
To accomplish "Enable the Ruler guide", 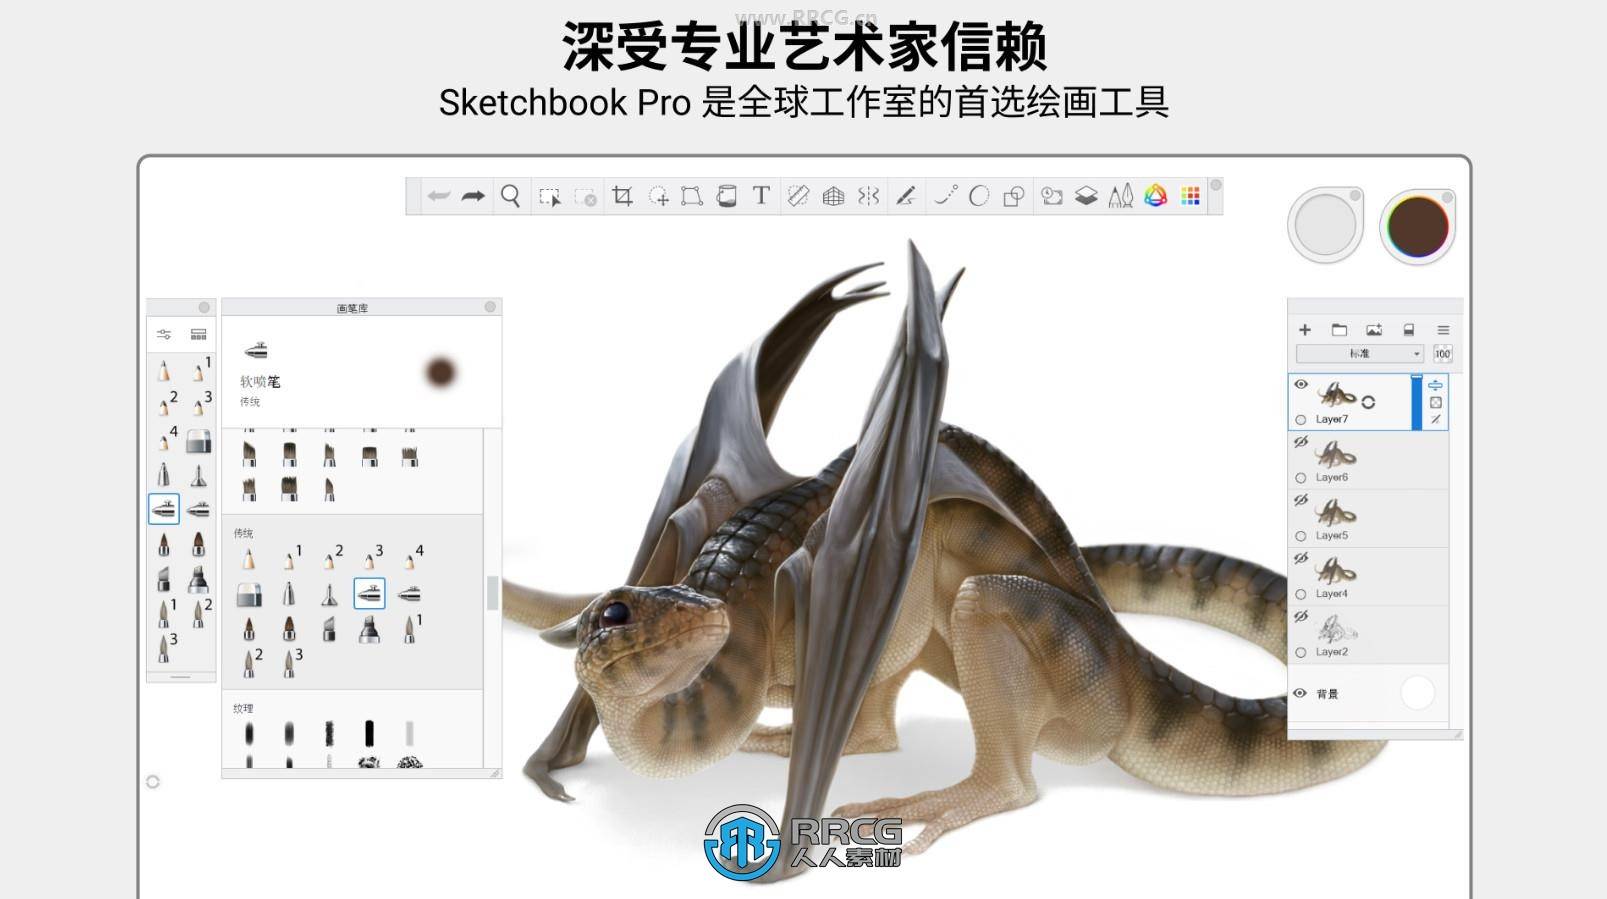I will pos(798,196).
